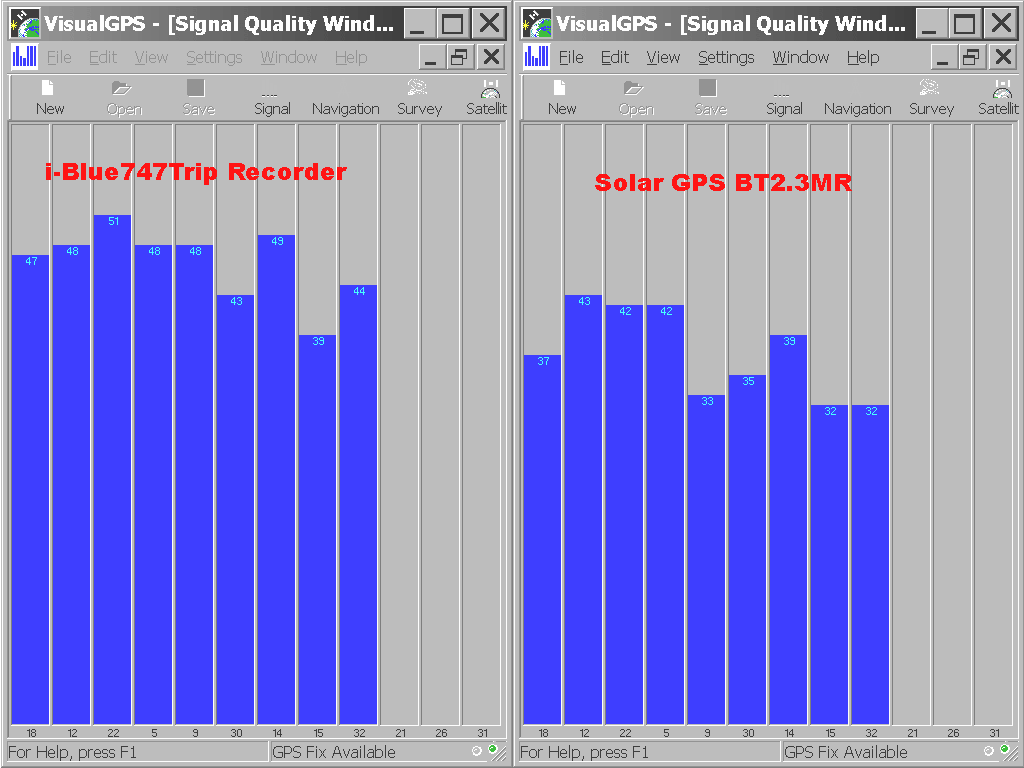Screen dimensions: 1024x768
Task: Click green status indicator in left status bar
Action: click(x=492, y=748)
